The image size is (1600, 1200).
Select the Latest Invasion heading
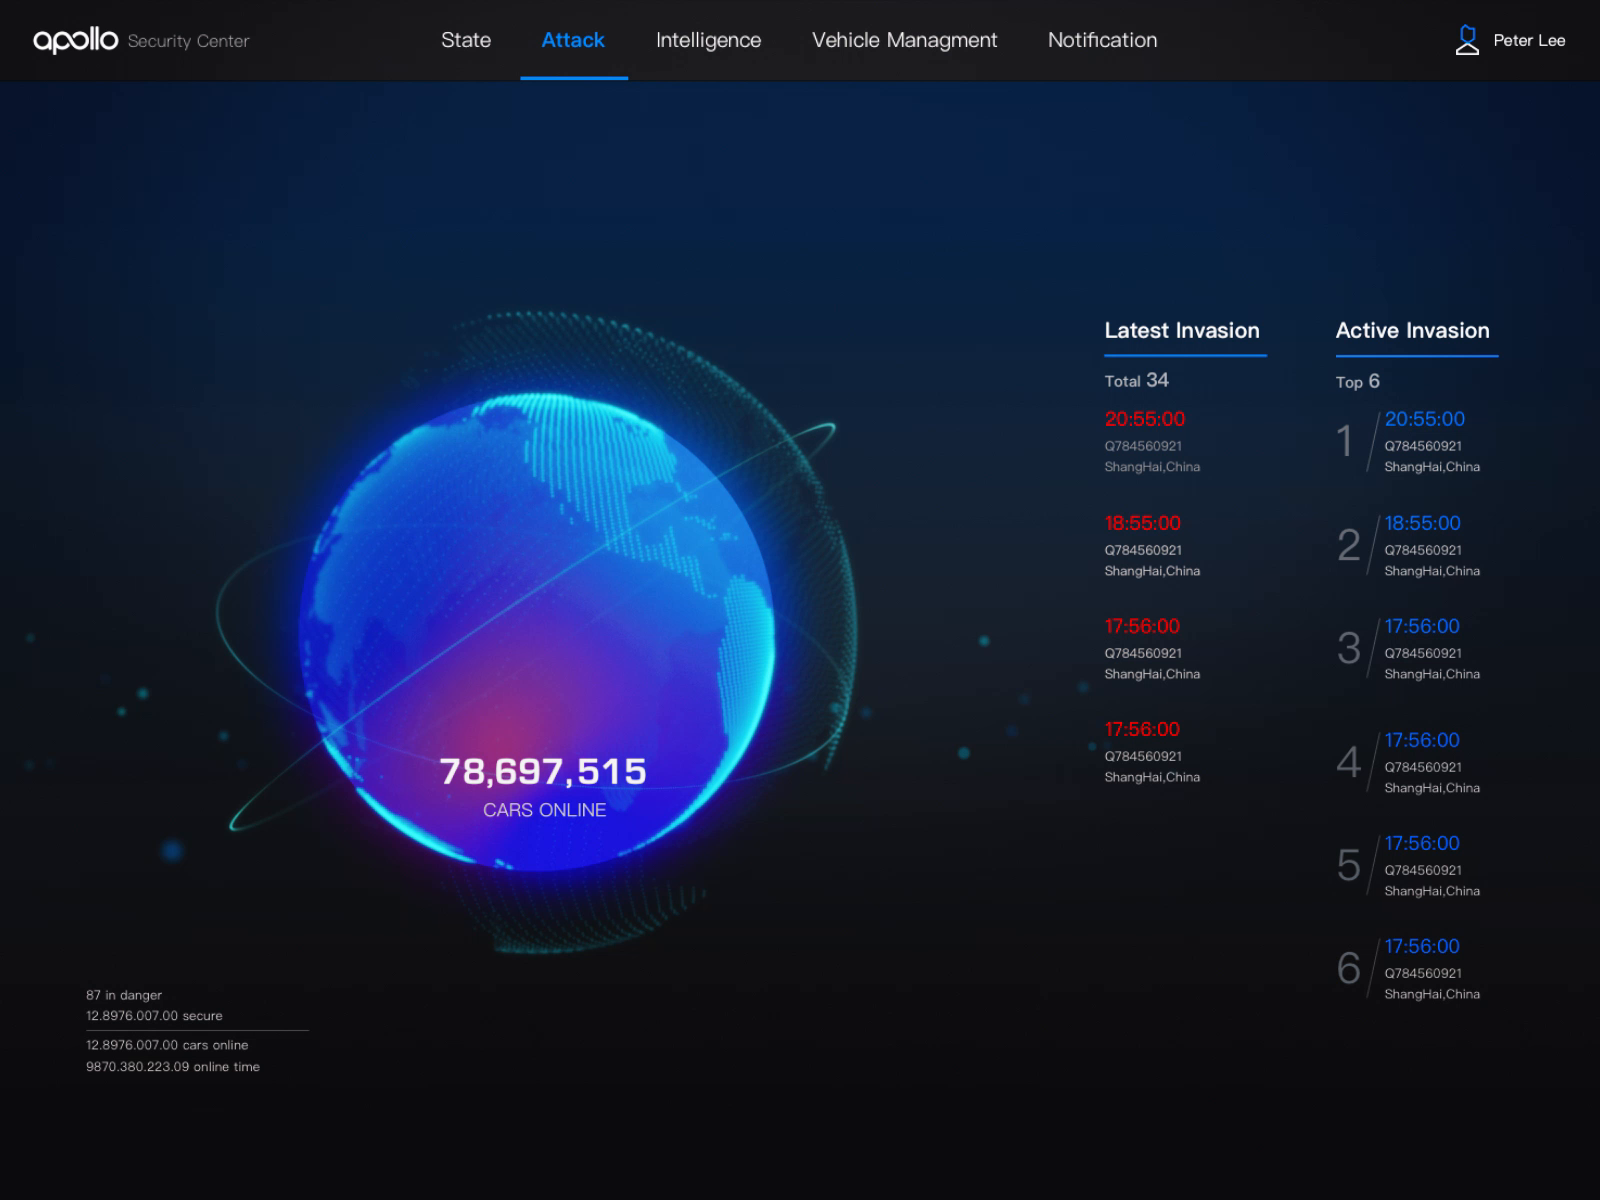1182,331
